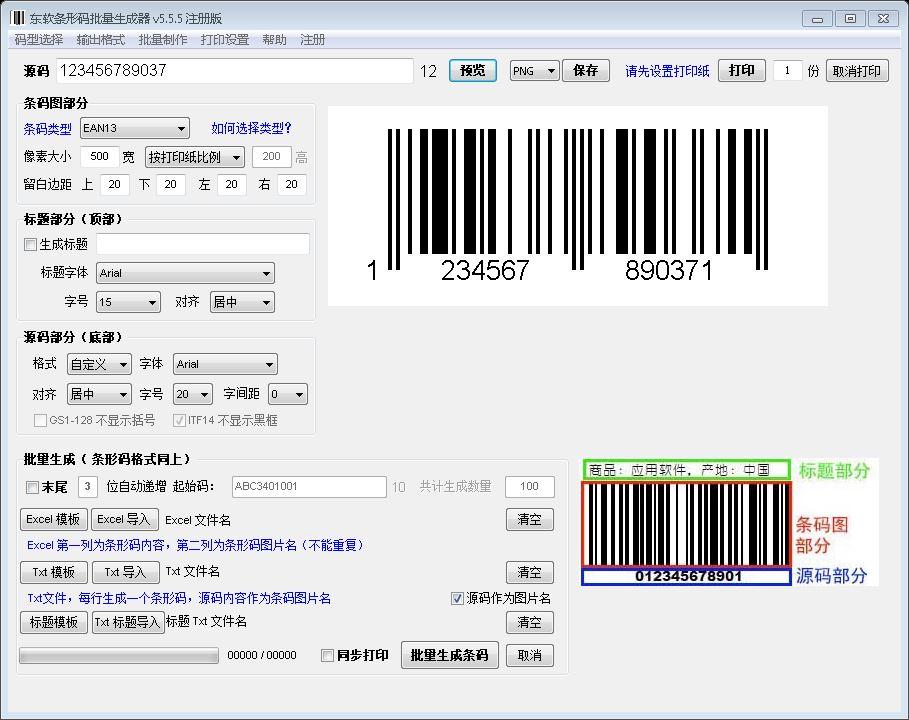Screen dimensions: 909x720
Task: Open the 注册 menu
Action: pyautogui.click(x=312, y=39)
